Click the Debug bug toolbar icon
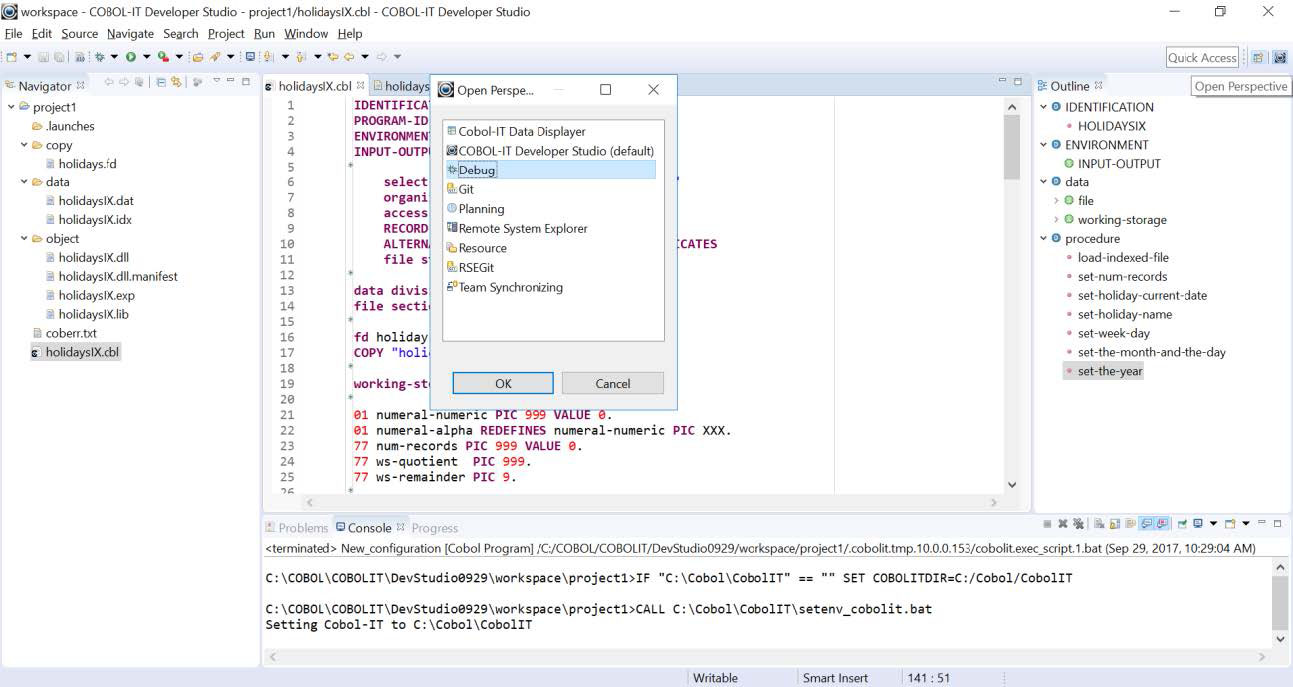This screenshot has height=687, width=1293. click(100, 57)
